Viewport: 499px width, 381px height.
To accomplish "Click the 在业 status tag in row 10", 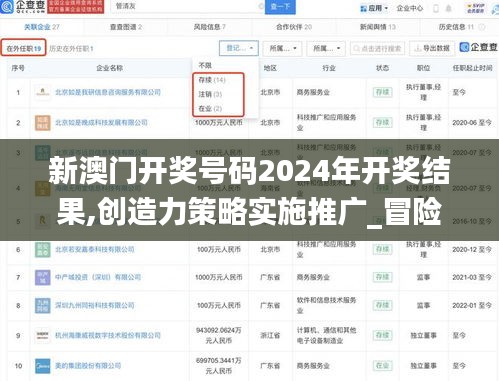I will pyautogui.click(x=382, y=366).
